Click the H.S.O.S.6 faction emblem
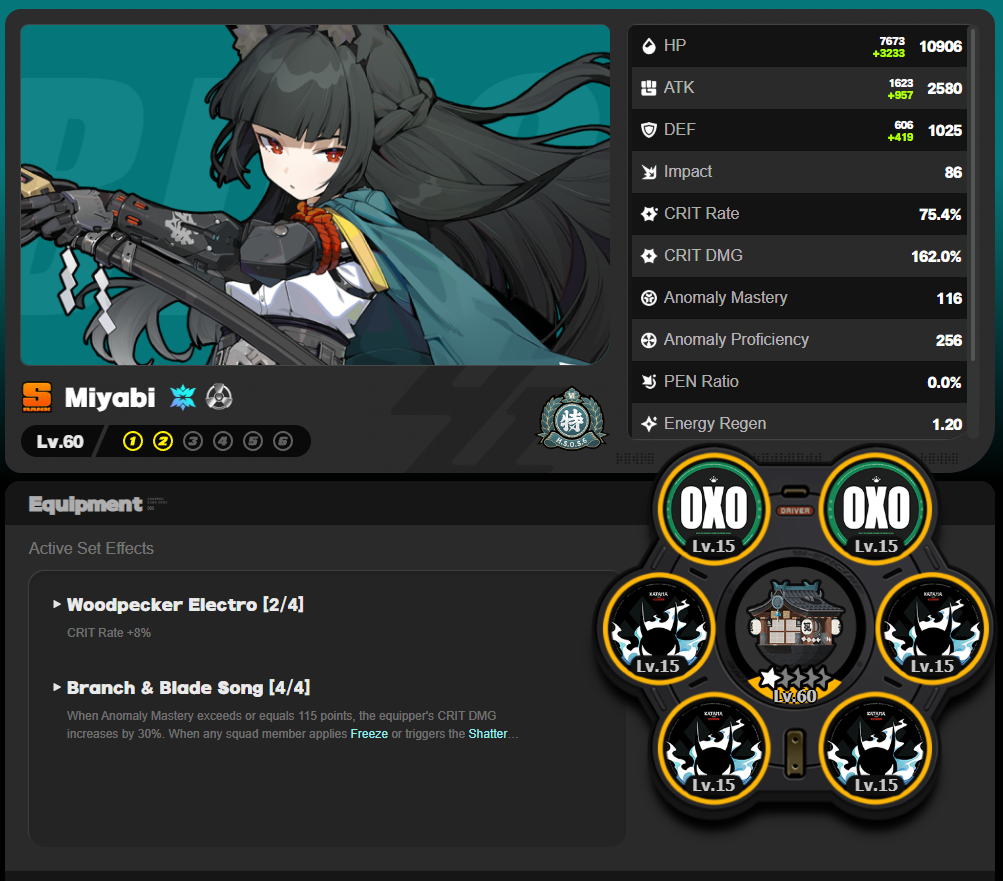 tap(571, 419)
